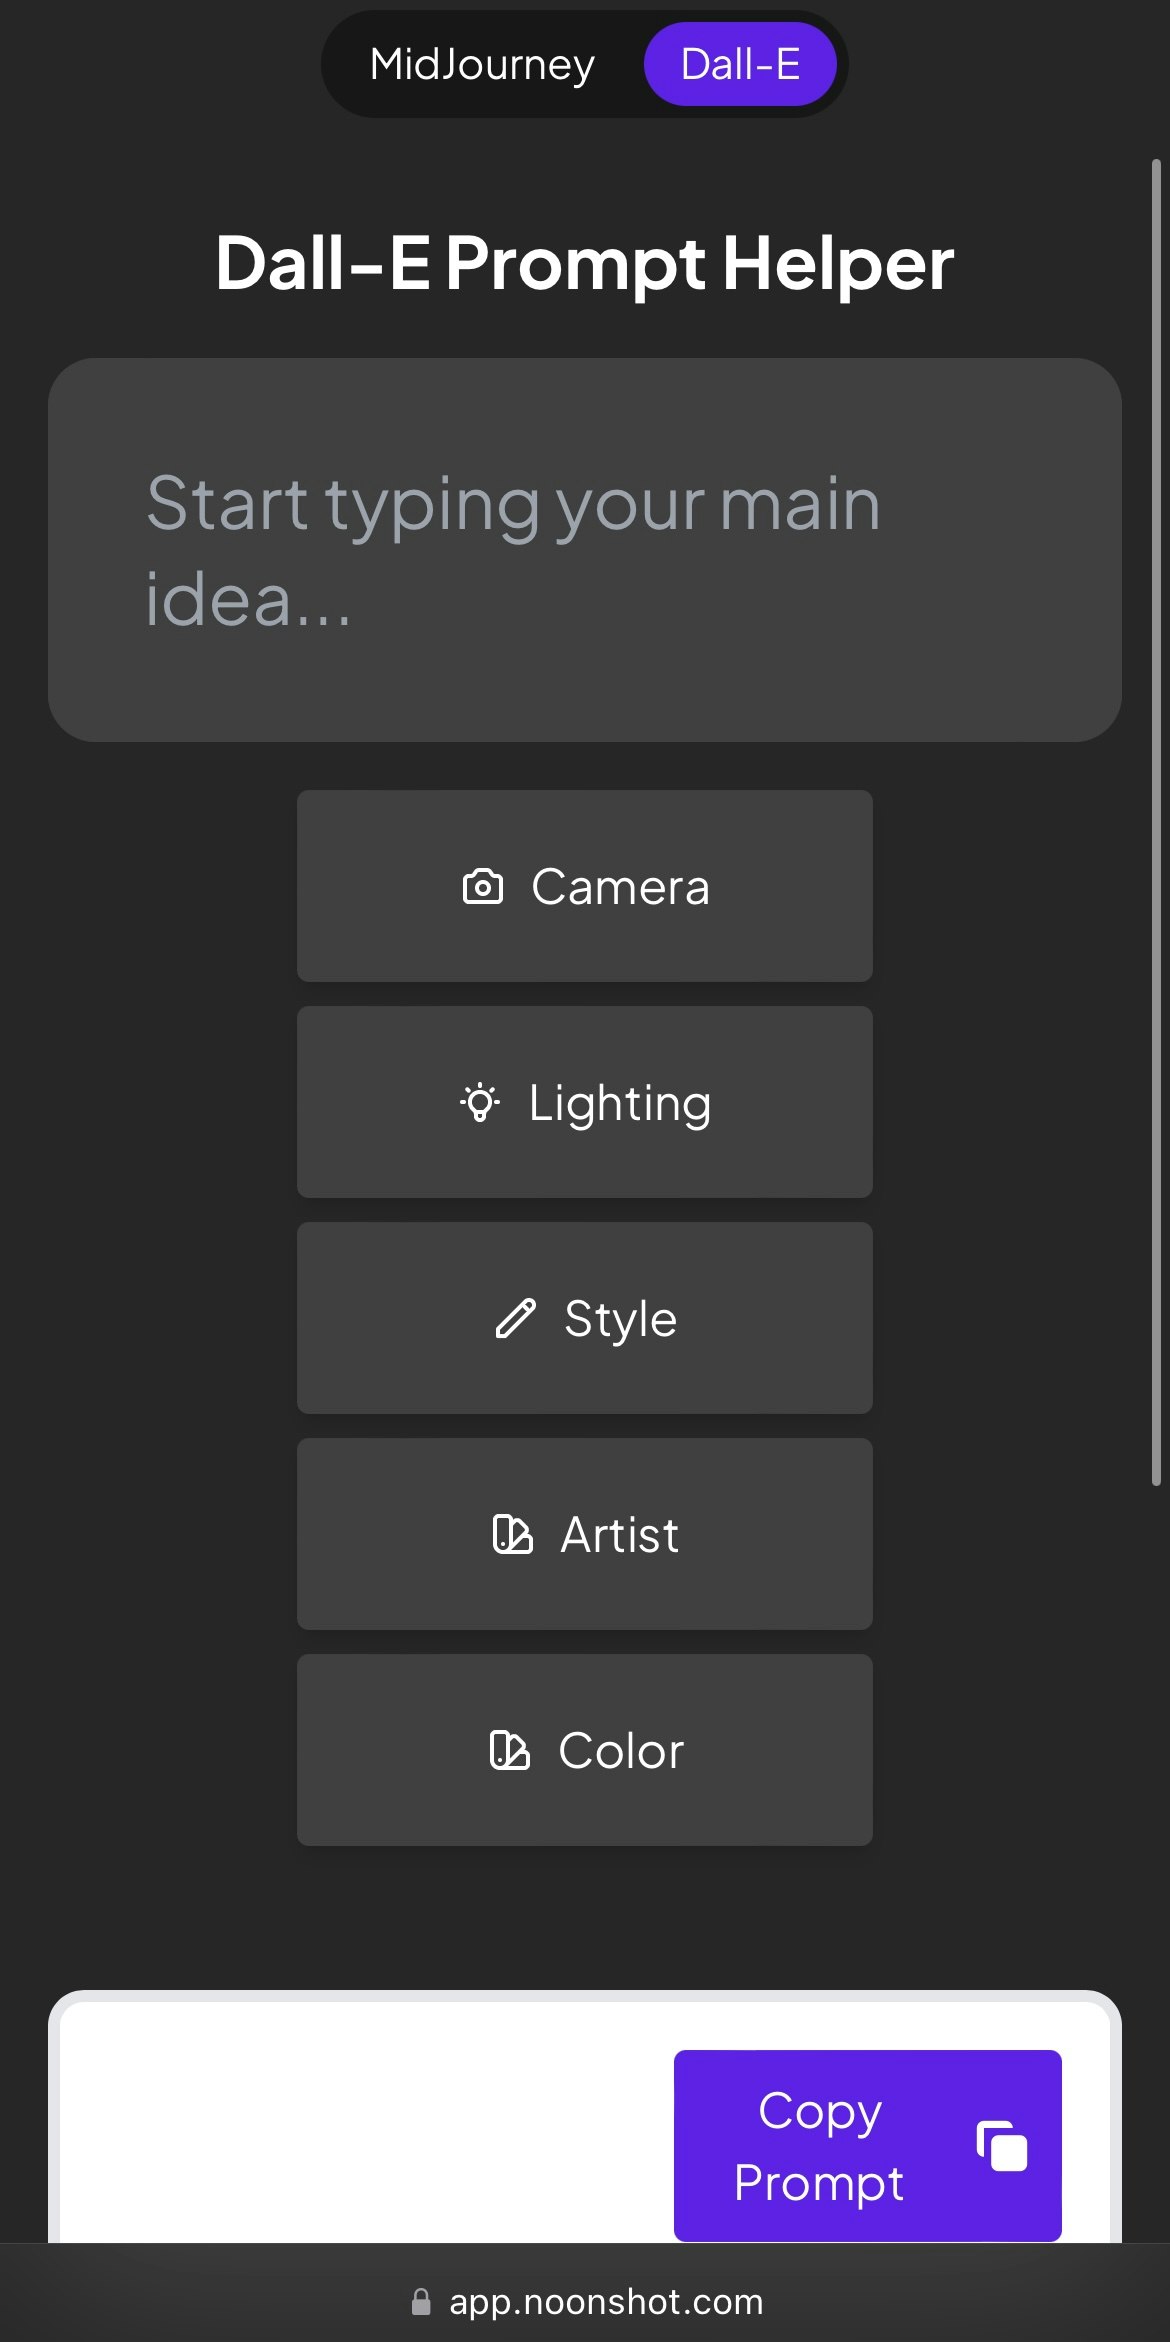Image resolution: width=1170 pixels, height=2342 pixels.
Task: Click the Copy Prompt button text
Action: (819, 2146)
